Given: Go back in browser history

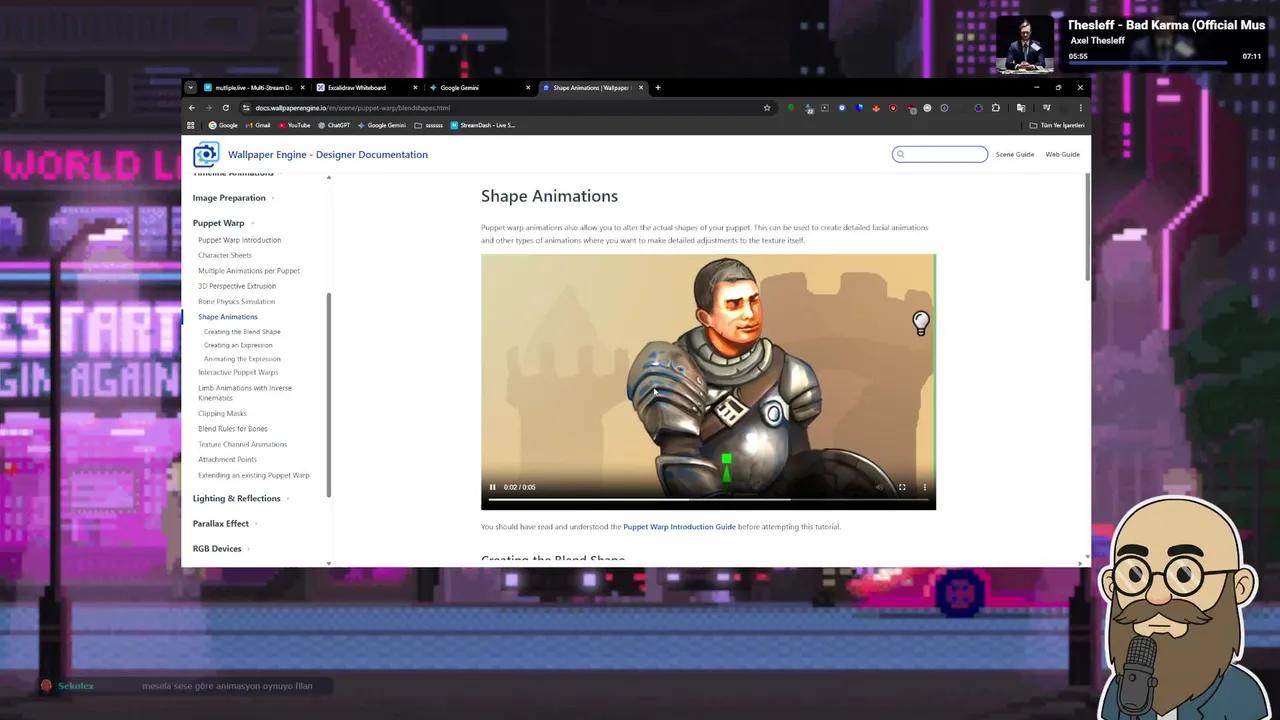Looking at the screenshot, I should 192,108.
